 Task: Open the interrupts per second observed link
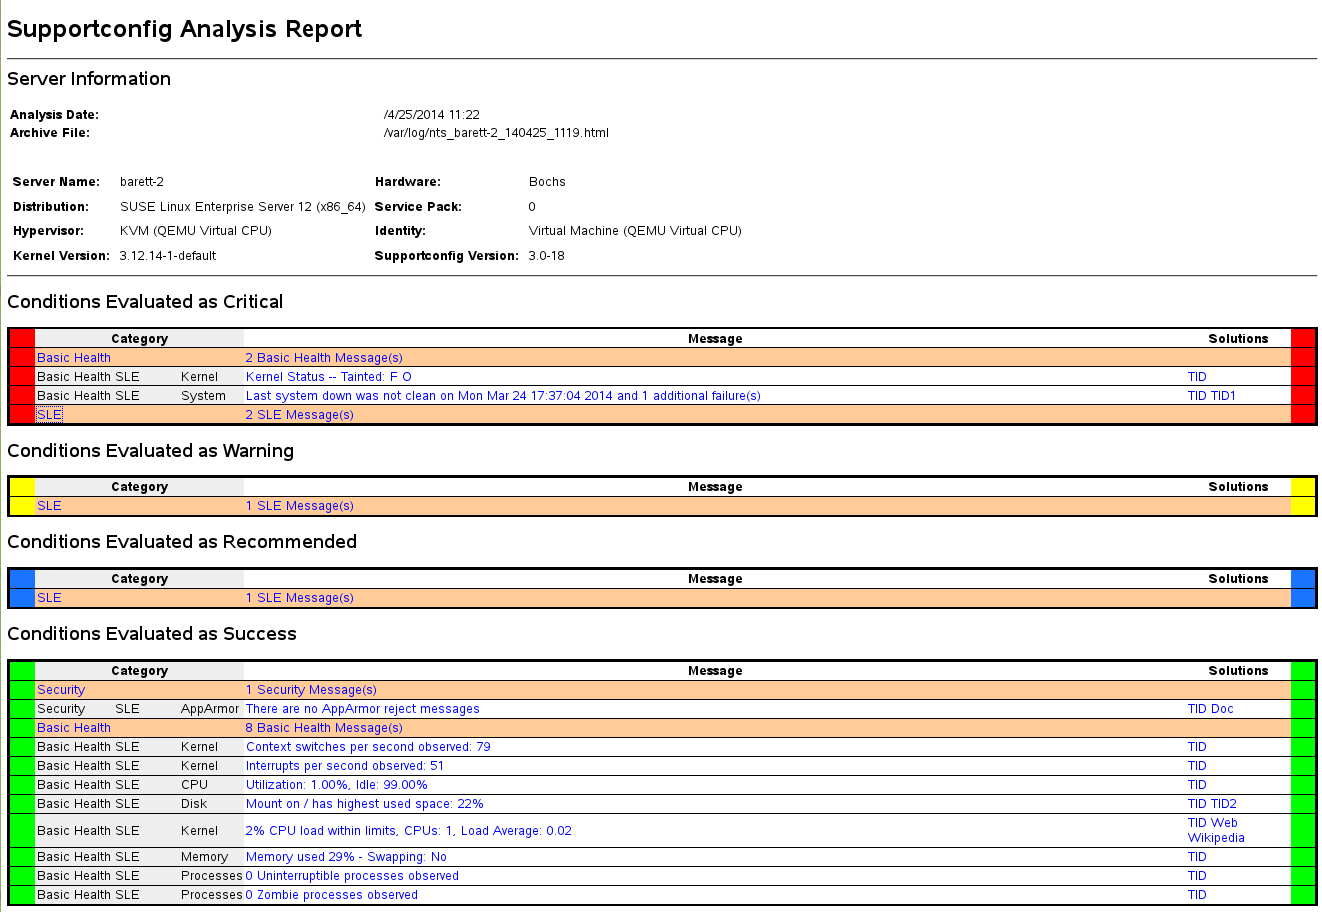pos(349,765)
